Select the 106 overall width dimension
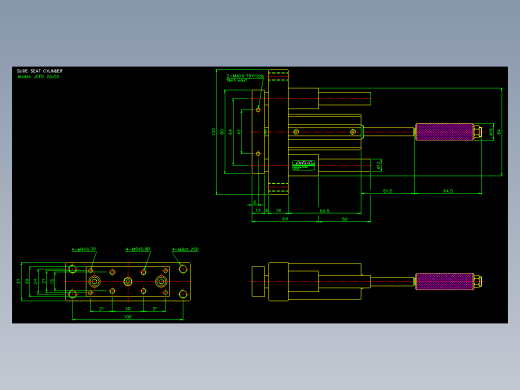 click(128, 317)
